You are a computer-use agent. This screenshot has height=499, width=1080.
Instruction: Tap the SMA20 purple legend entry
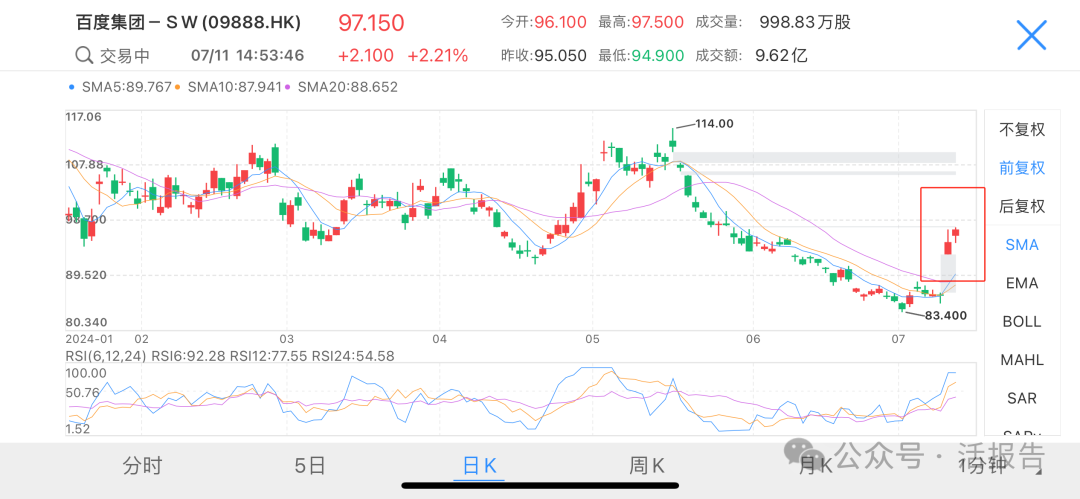click(x=344, y=87)
